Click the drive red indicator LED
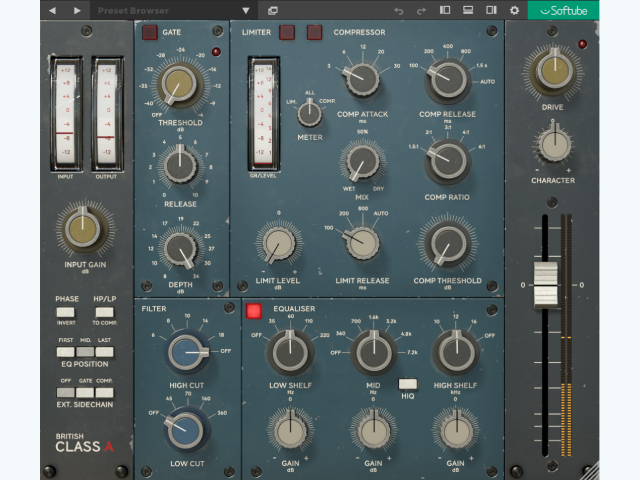The height and width of the screenshot is (480, 640). 582,44
